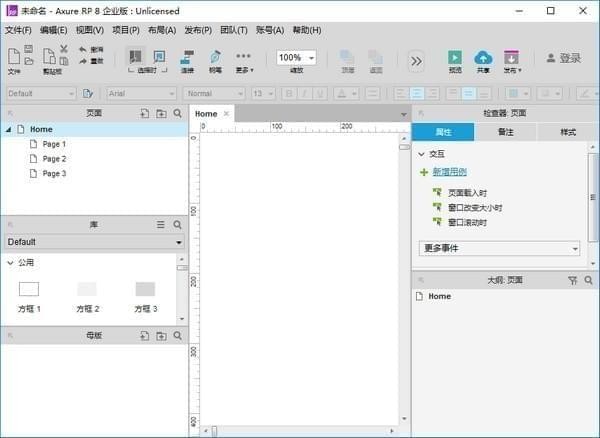Select the contained selection mode tool
The image size is (600, 438).
[x=159, y=57]
